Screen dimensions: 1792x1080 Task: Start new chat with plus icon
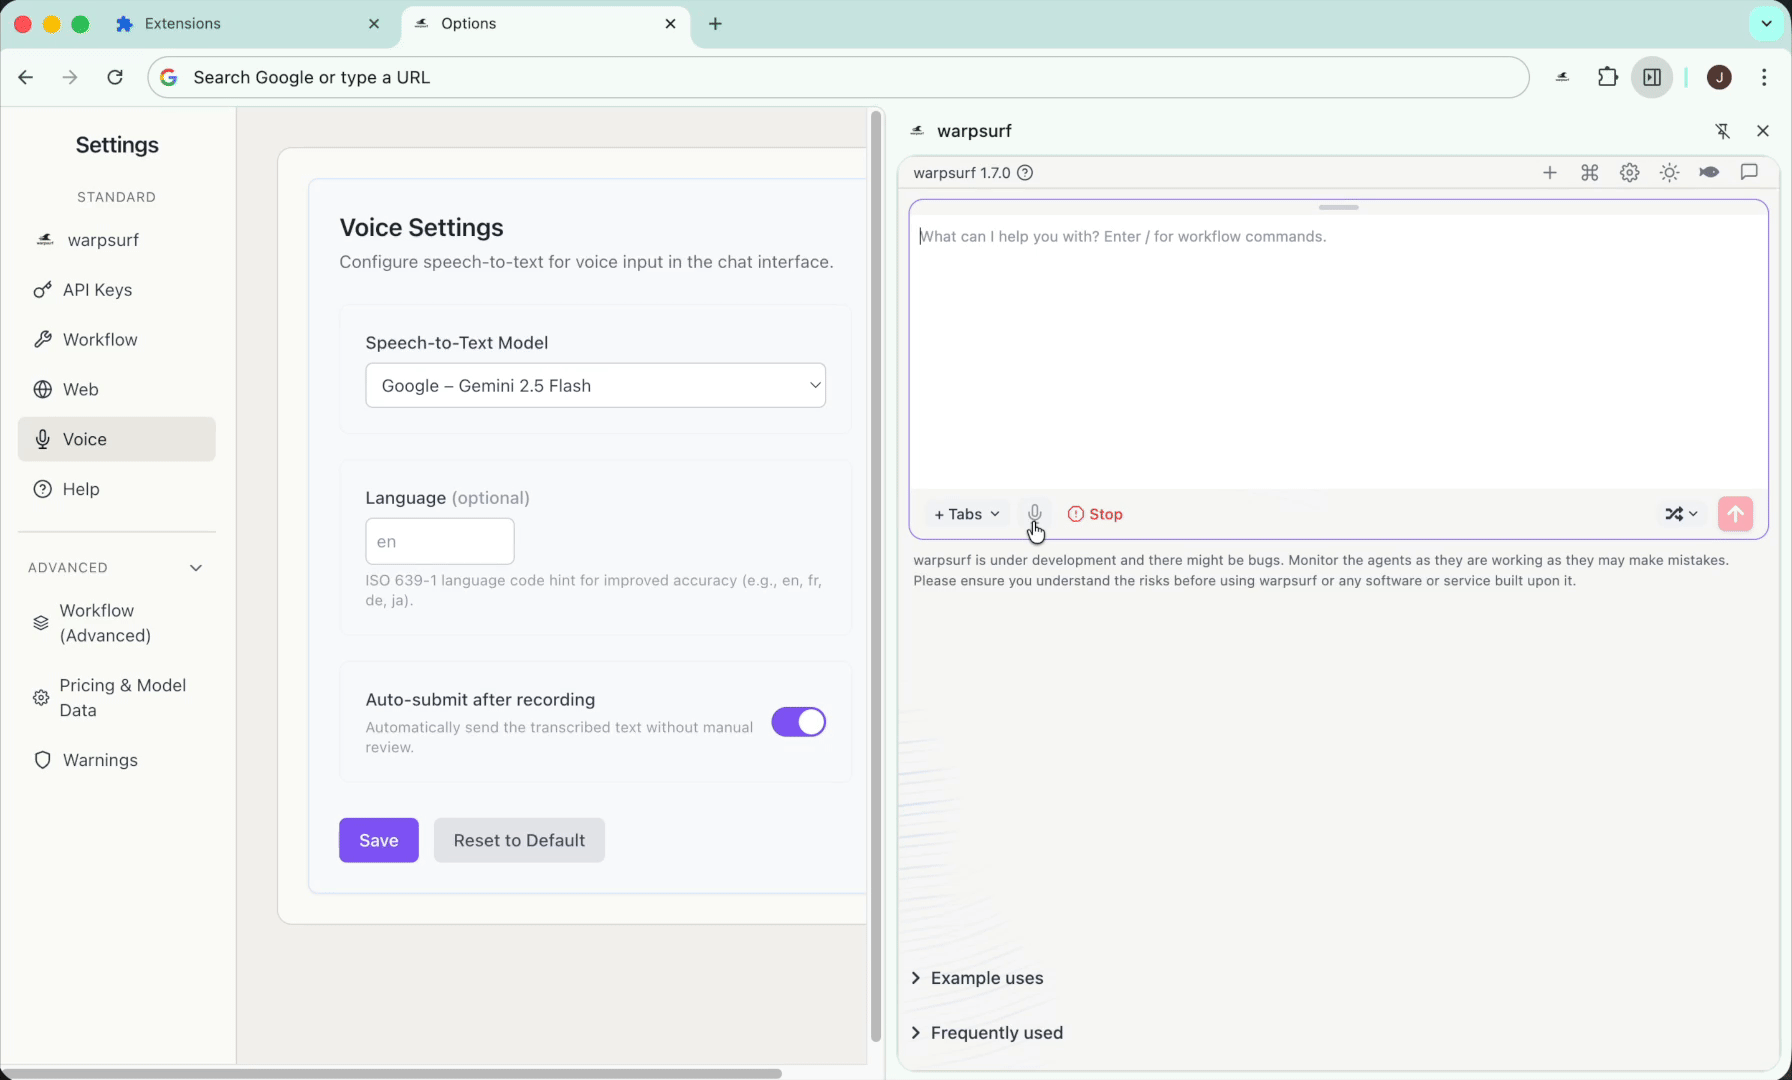point(1549,173)
